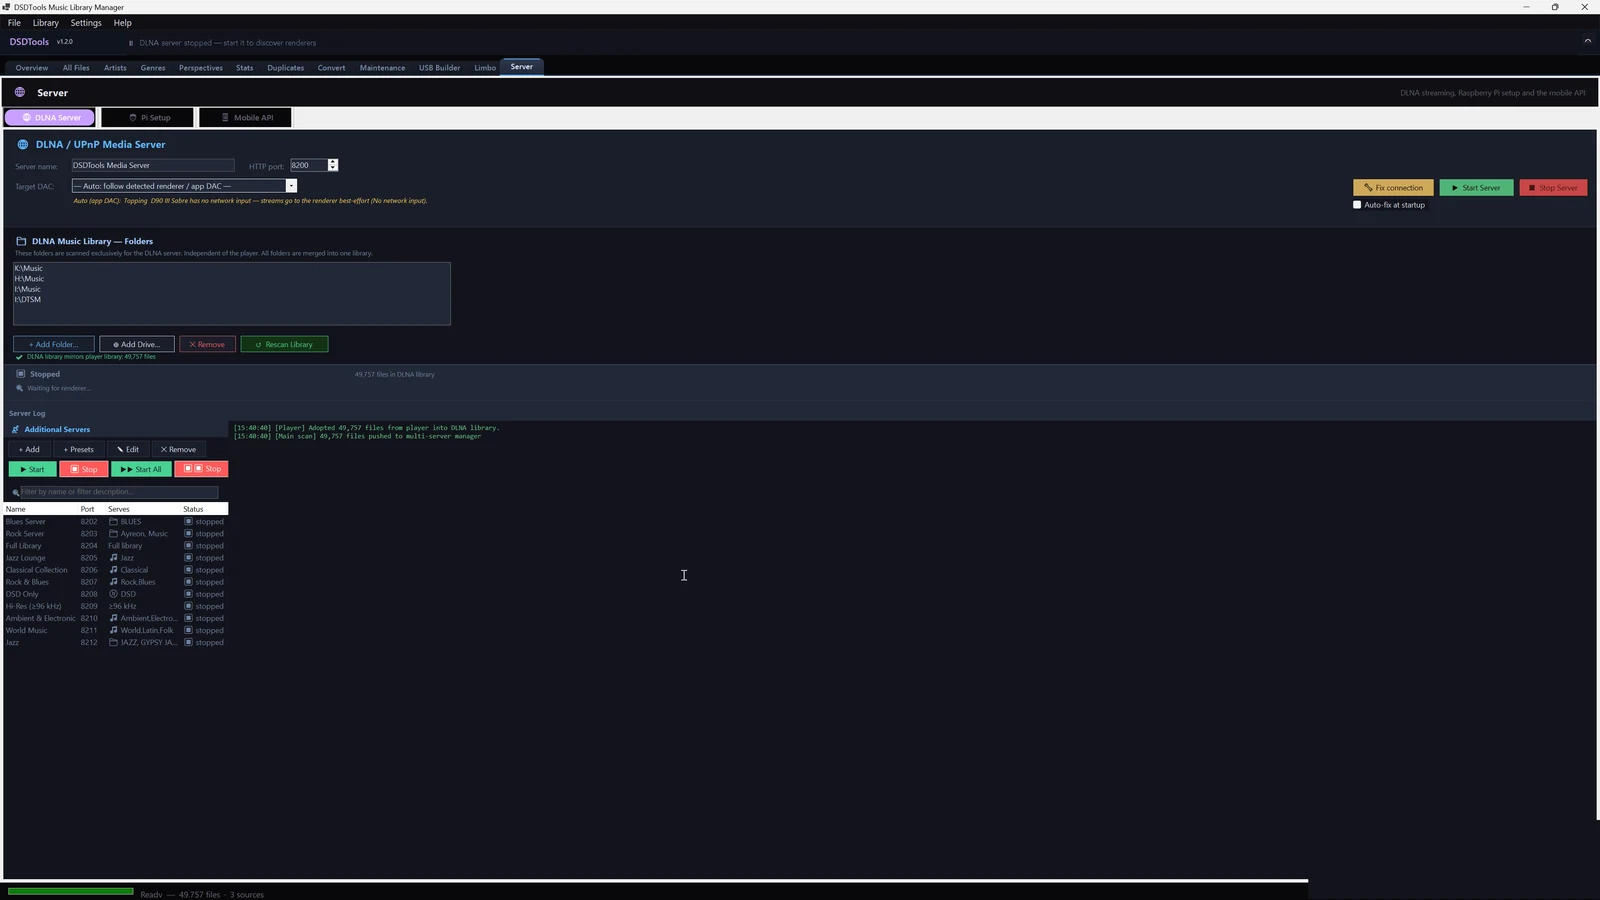Click the green checkmark next to mirror status
1600x900 pixels.
[19, 357]
